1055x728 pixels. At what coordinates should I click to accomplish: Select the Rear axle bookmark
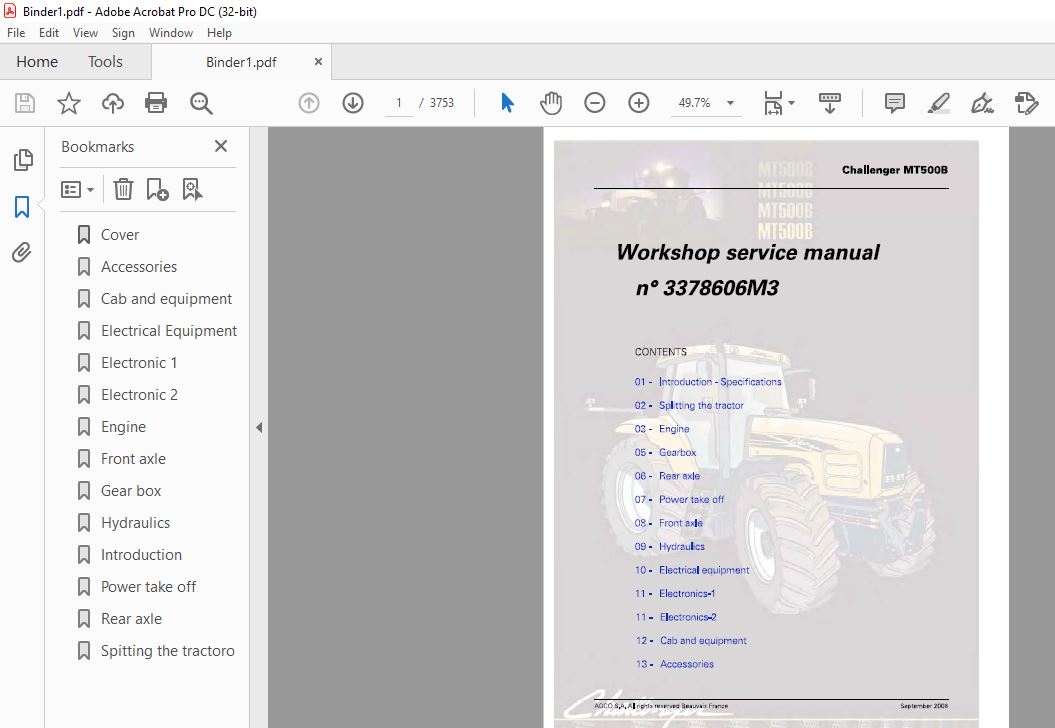131,619
